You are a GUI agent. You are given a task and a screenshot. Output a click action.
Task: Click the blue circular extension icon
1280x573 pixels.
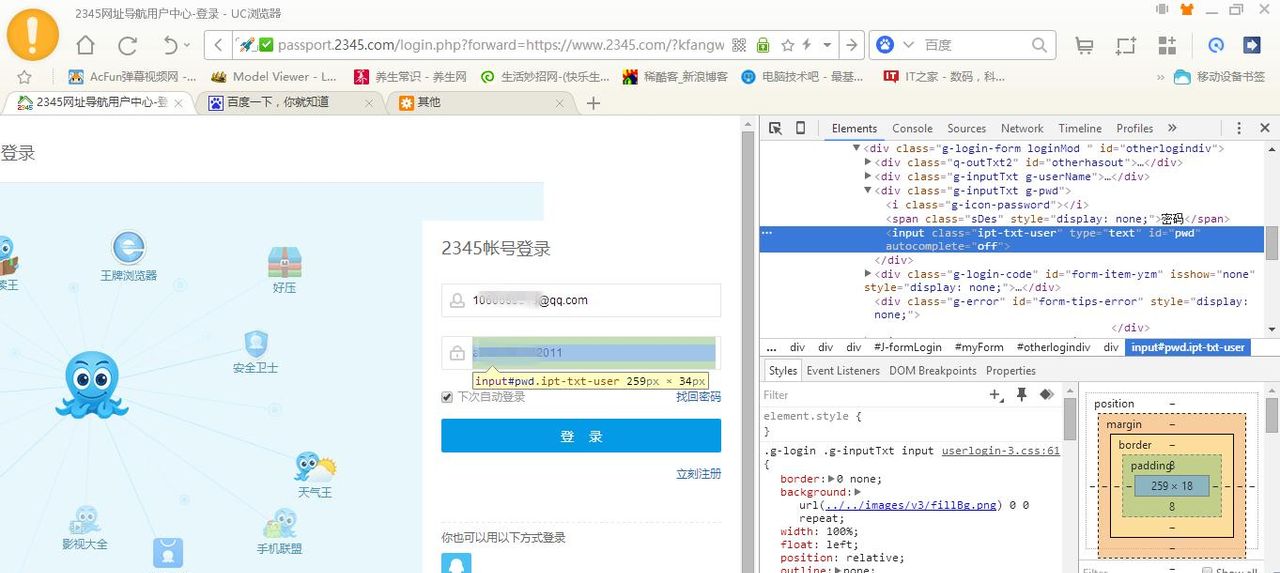[x=1216, y=45]
